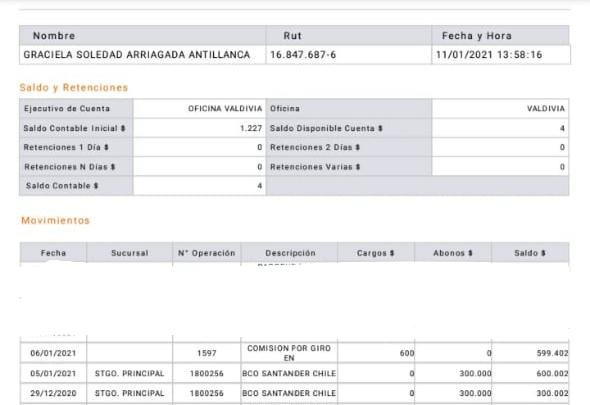Click the Abonos $ column header

[x=453, y=253]
